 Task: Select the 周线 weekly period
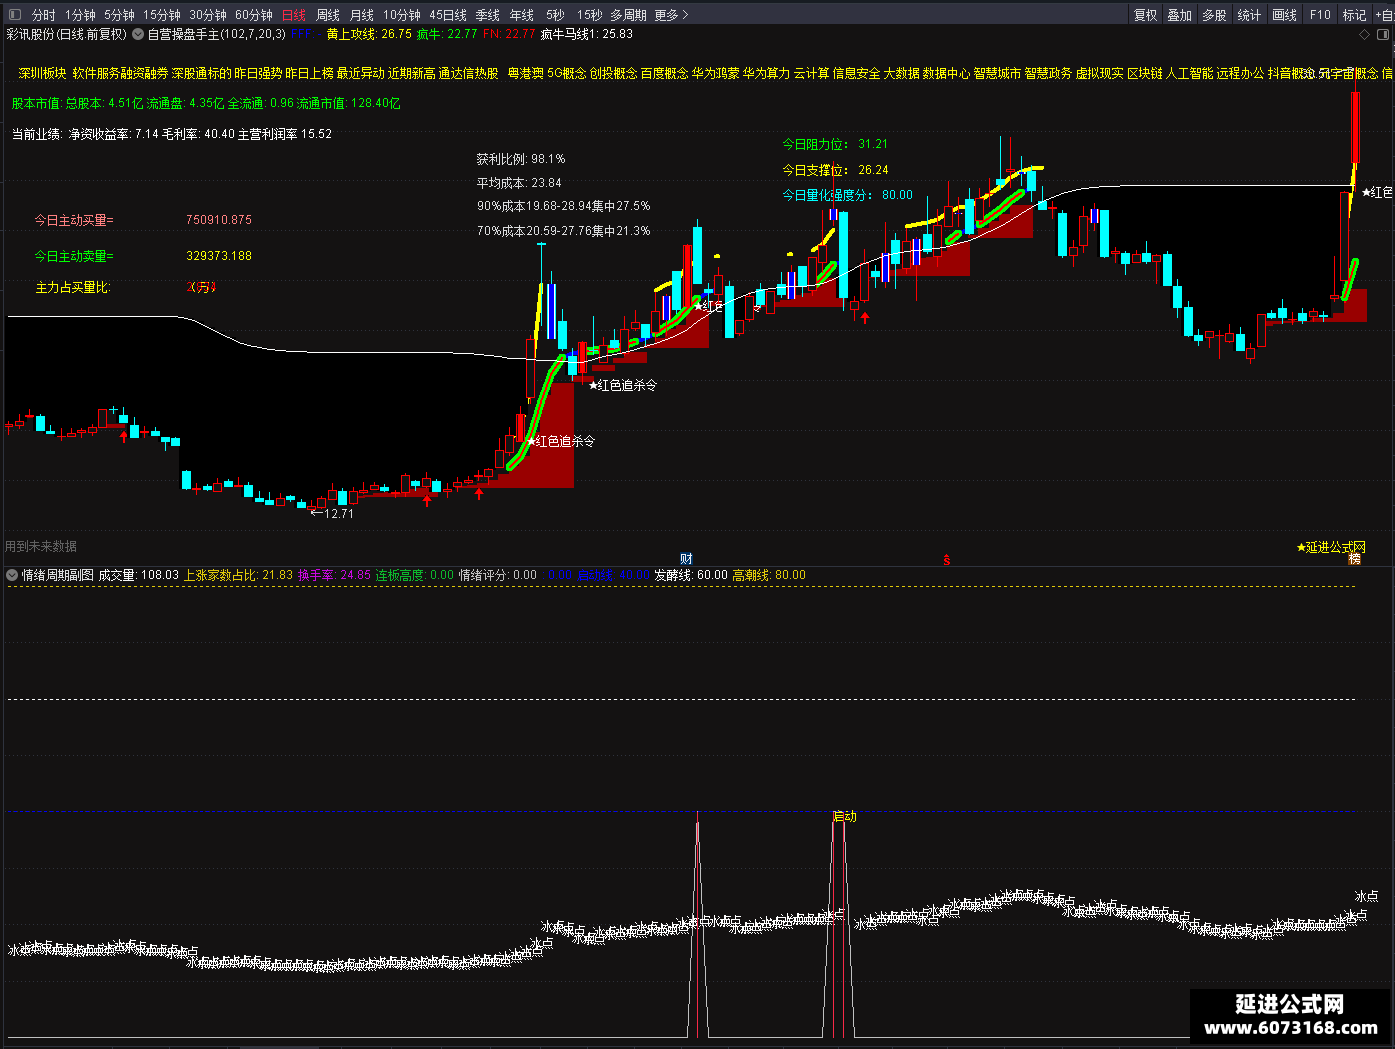[x=328, y=15]
